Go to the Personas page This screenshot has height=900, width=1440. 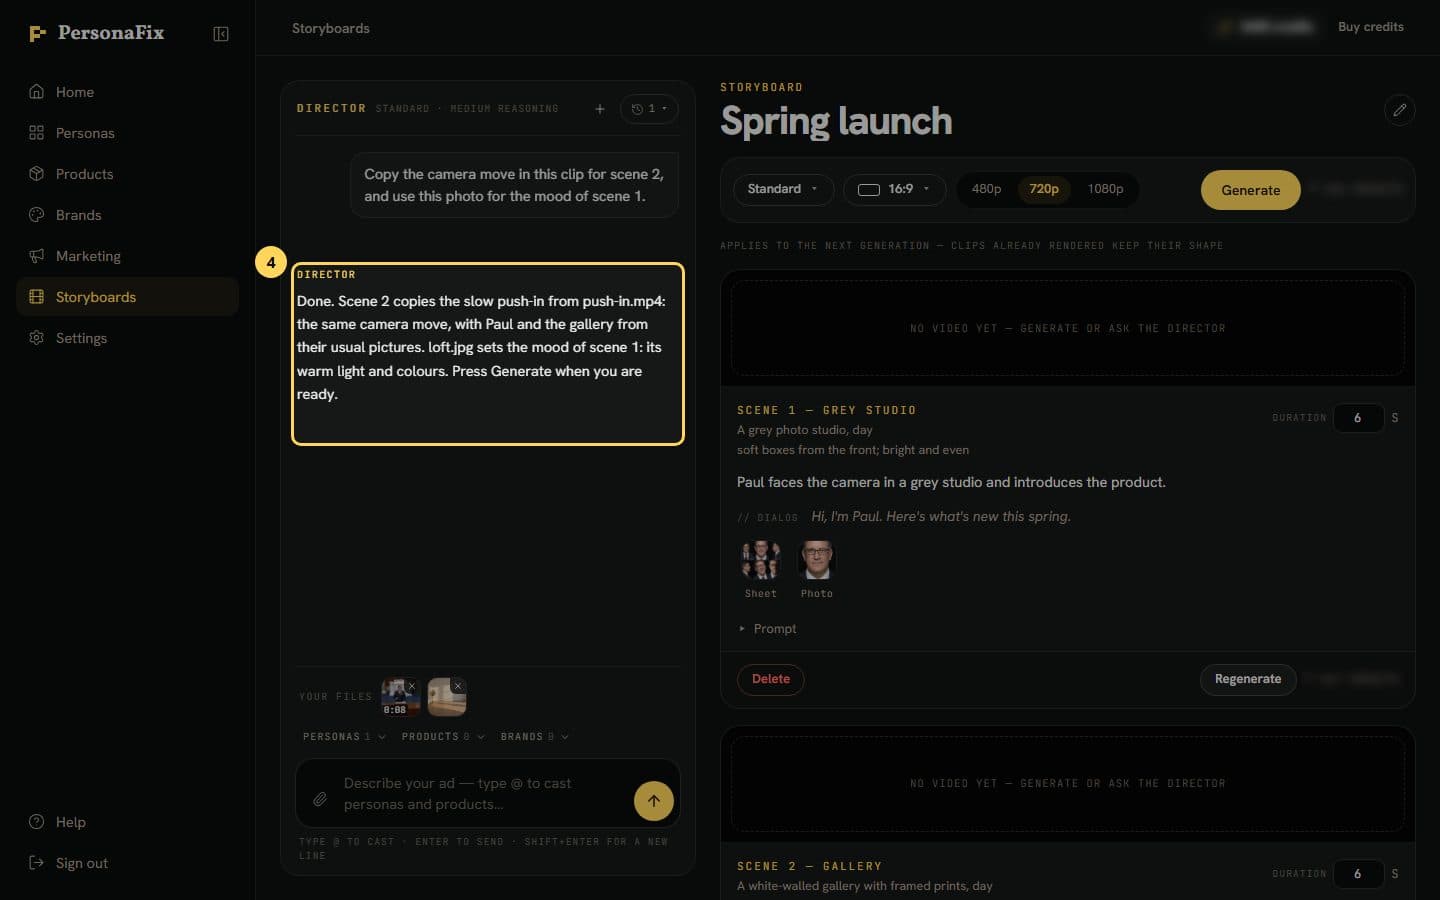pos(127,133)
